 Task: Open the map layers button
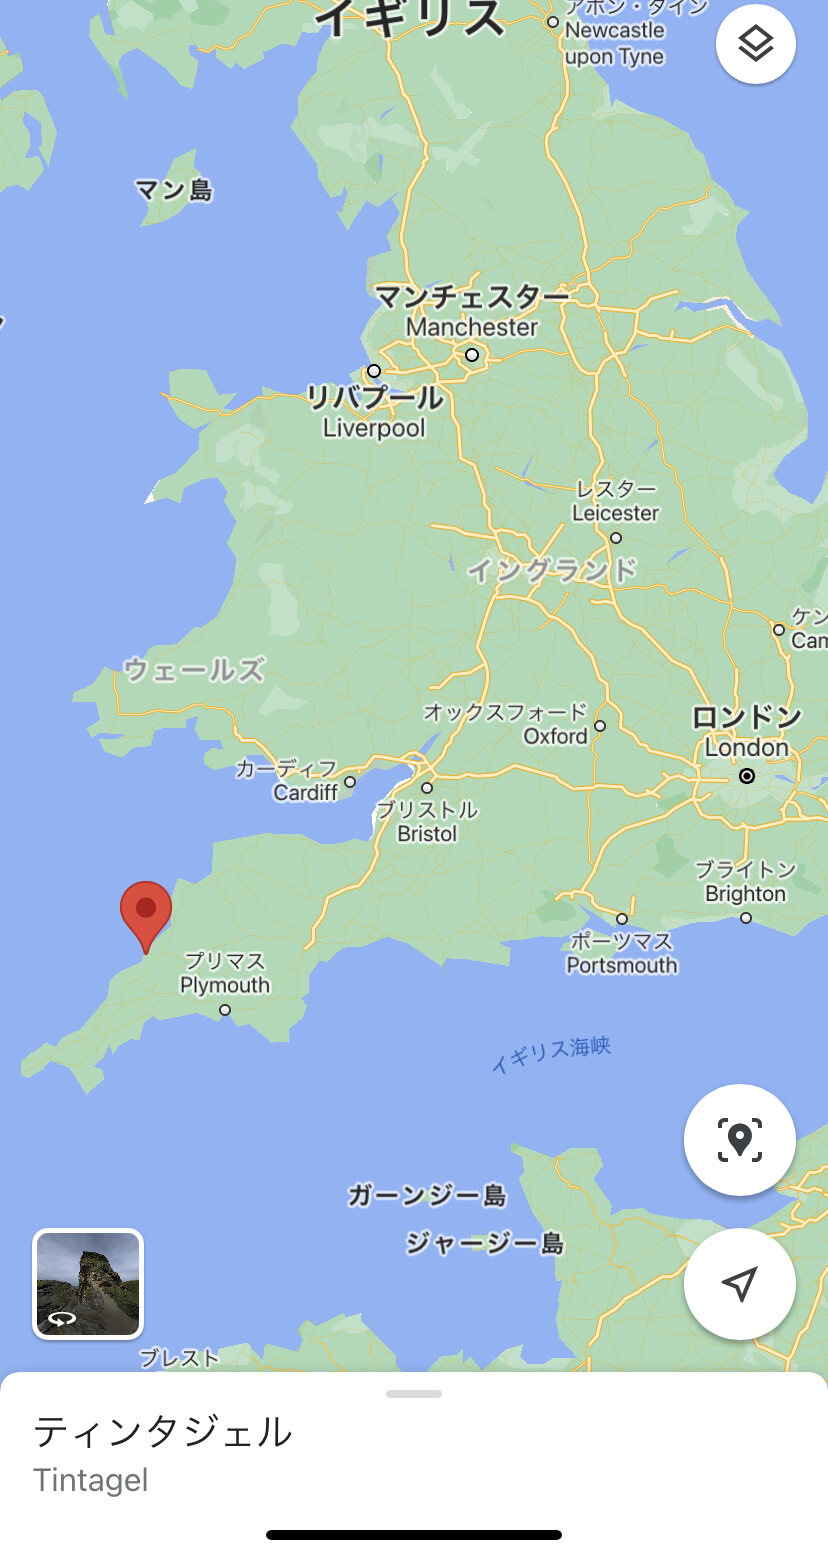point(756,44)
